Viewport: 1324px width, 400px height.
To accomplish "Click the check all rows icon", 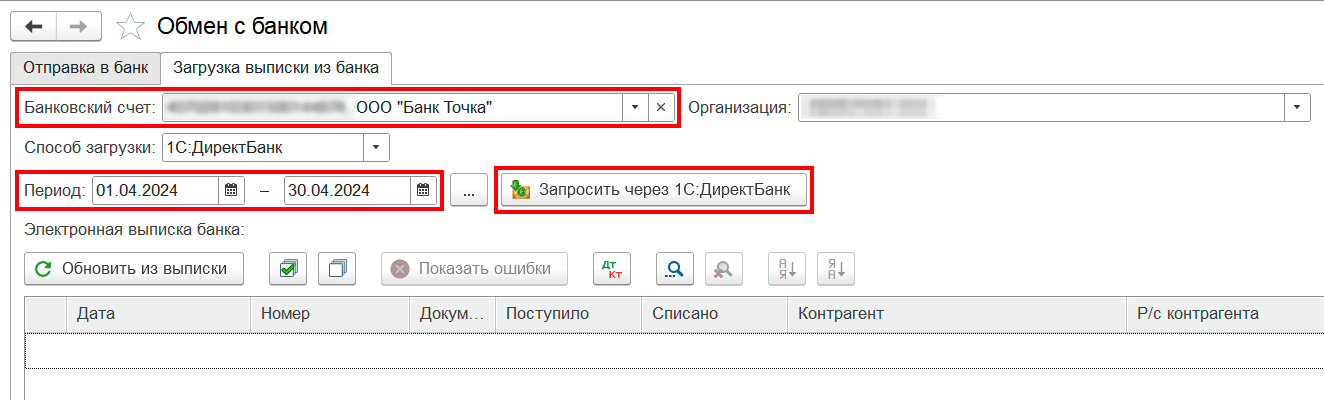I will tap(288, 268).
